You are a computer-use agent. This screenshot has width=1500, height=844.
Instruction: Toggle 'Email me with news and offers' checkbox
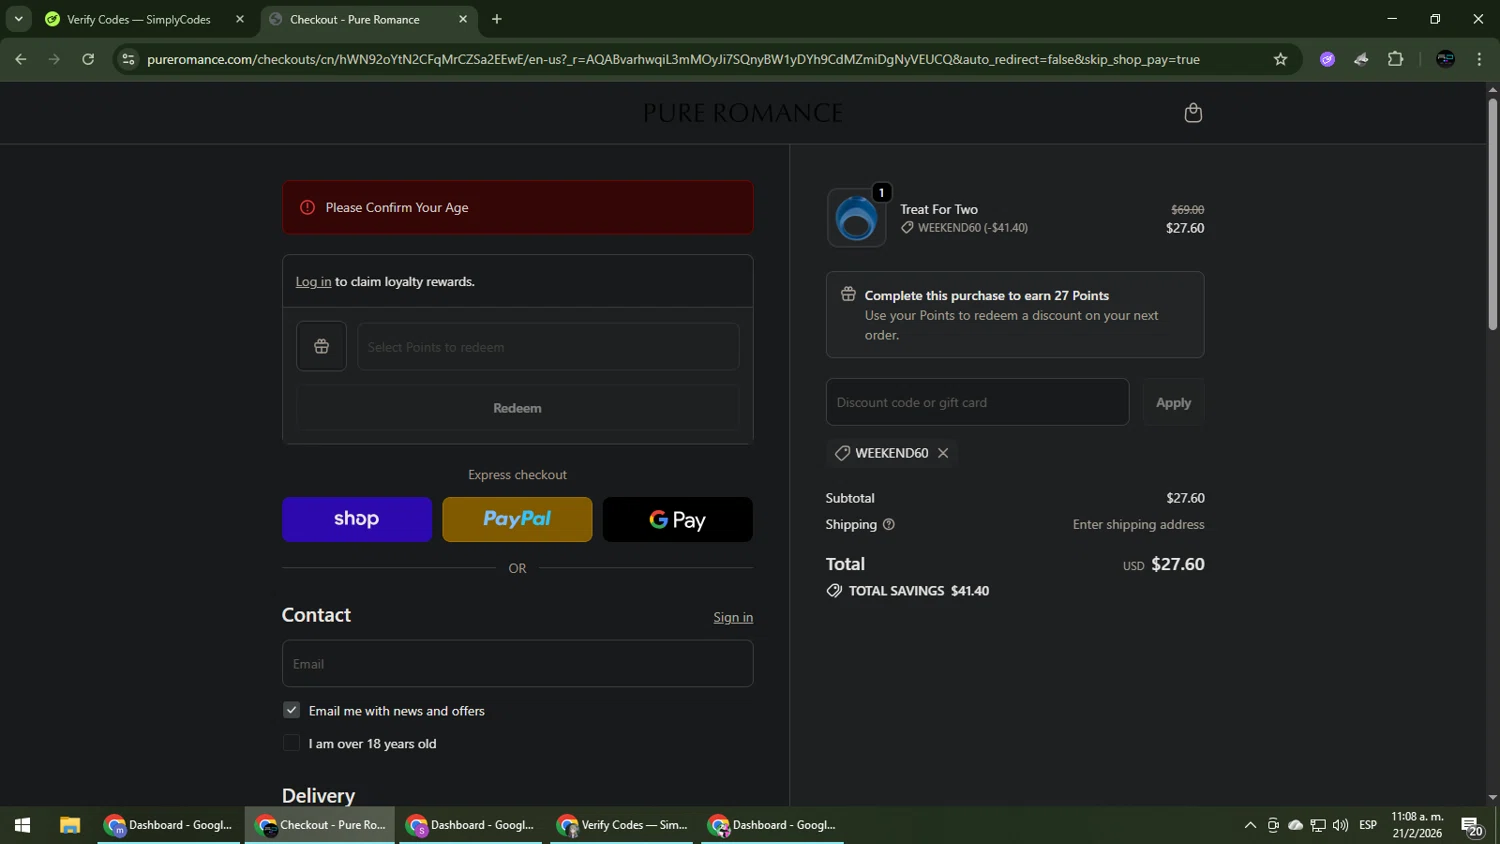pos(291,710)
